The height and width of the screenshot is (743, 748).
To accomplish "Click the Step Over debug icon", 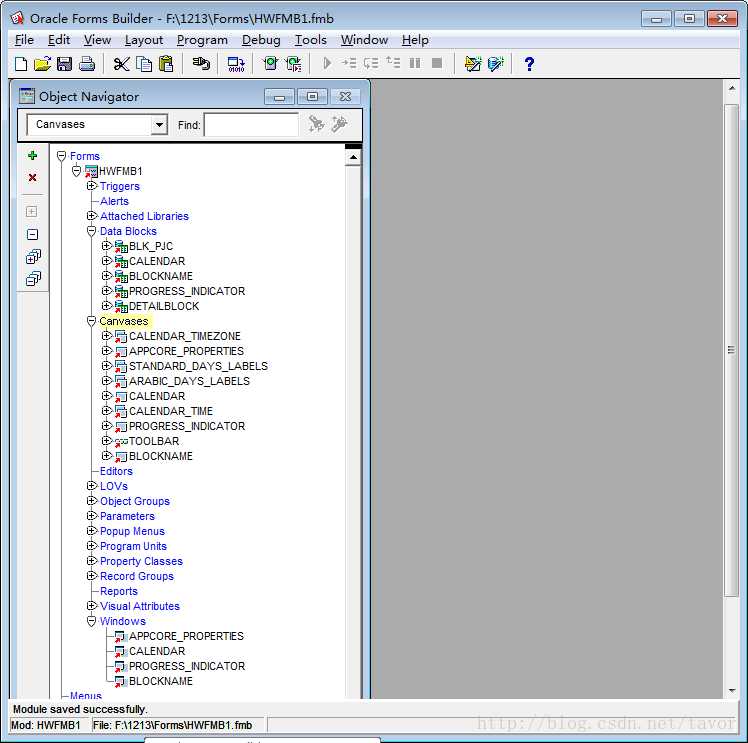I will [x=371, y=63].
